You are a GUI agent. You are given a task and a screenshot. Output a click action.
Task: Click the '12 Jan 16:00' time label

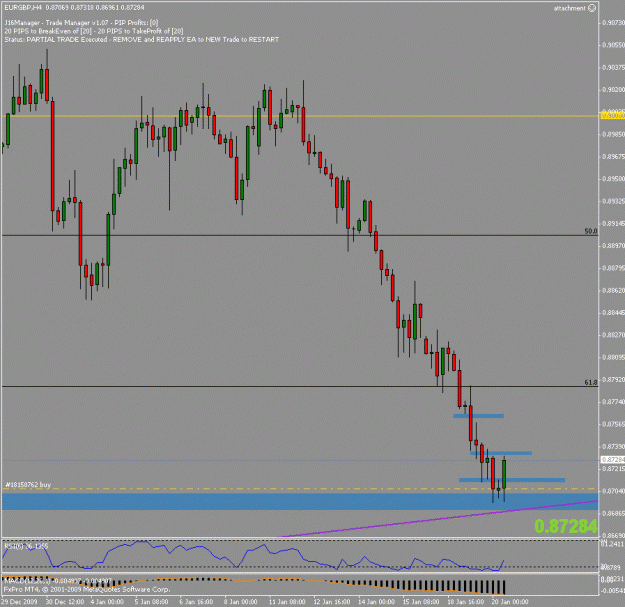pyautogui.click(x=332, y=601)
